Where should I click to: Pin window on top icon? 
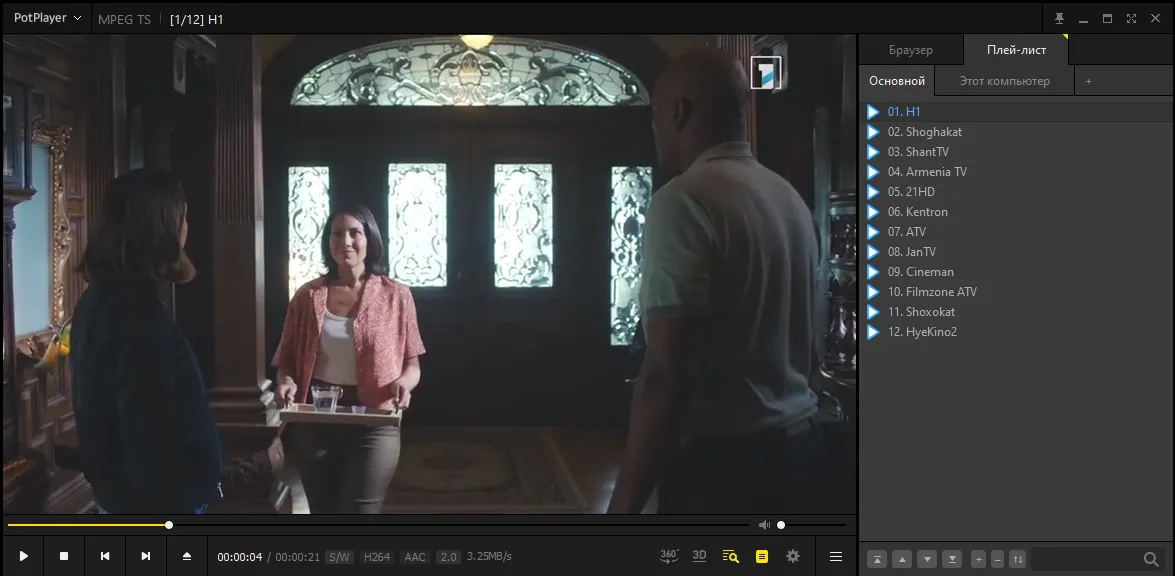click(1059, 19)
